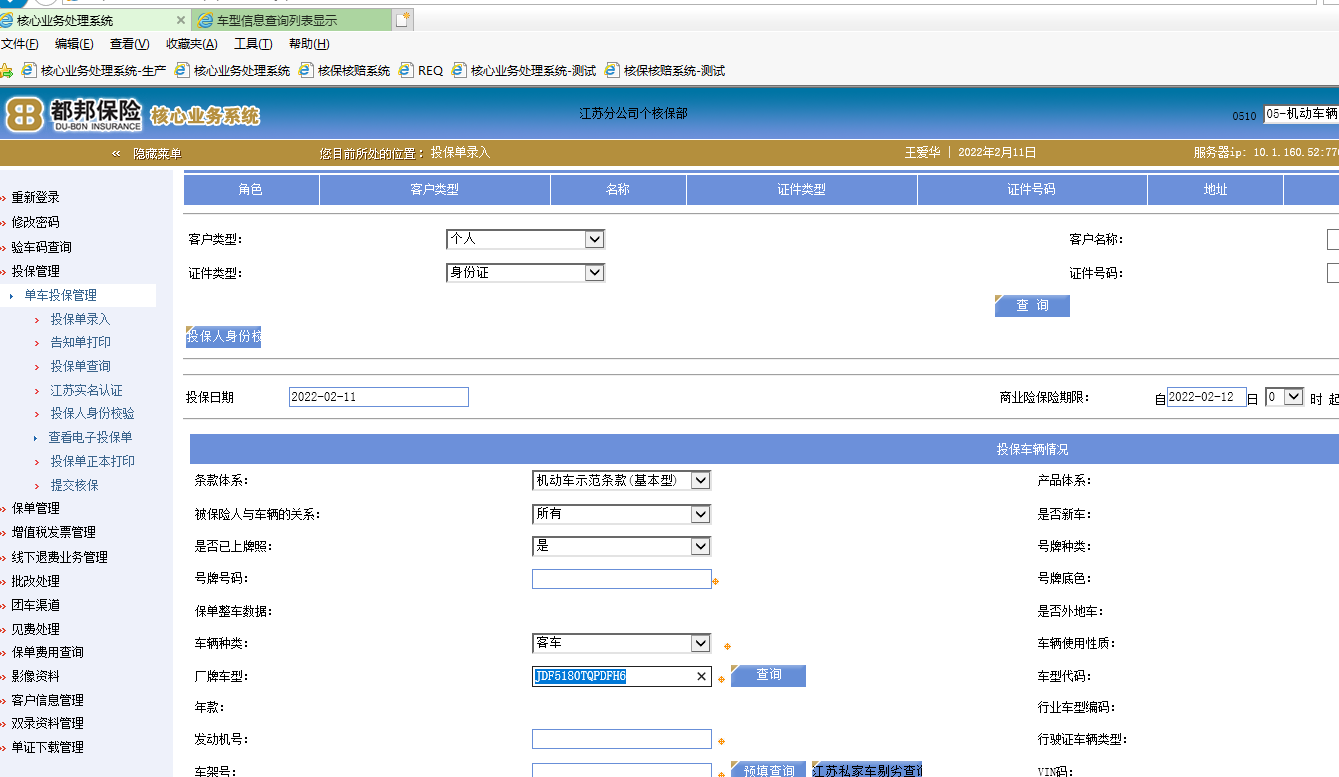Click the 号牌号码 input field

[x=622, y=579]
